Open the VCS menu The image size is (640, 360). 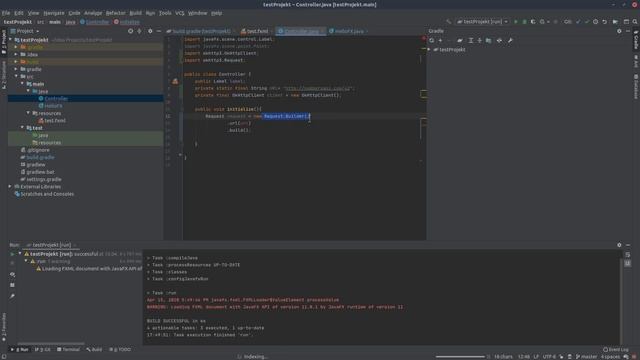tap(180, 13)
